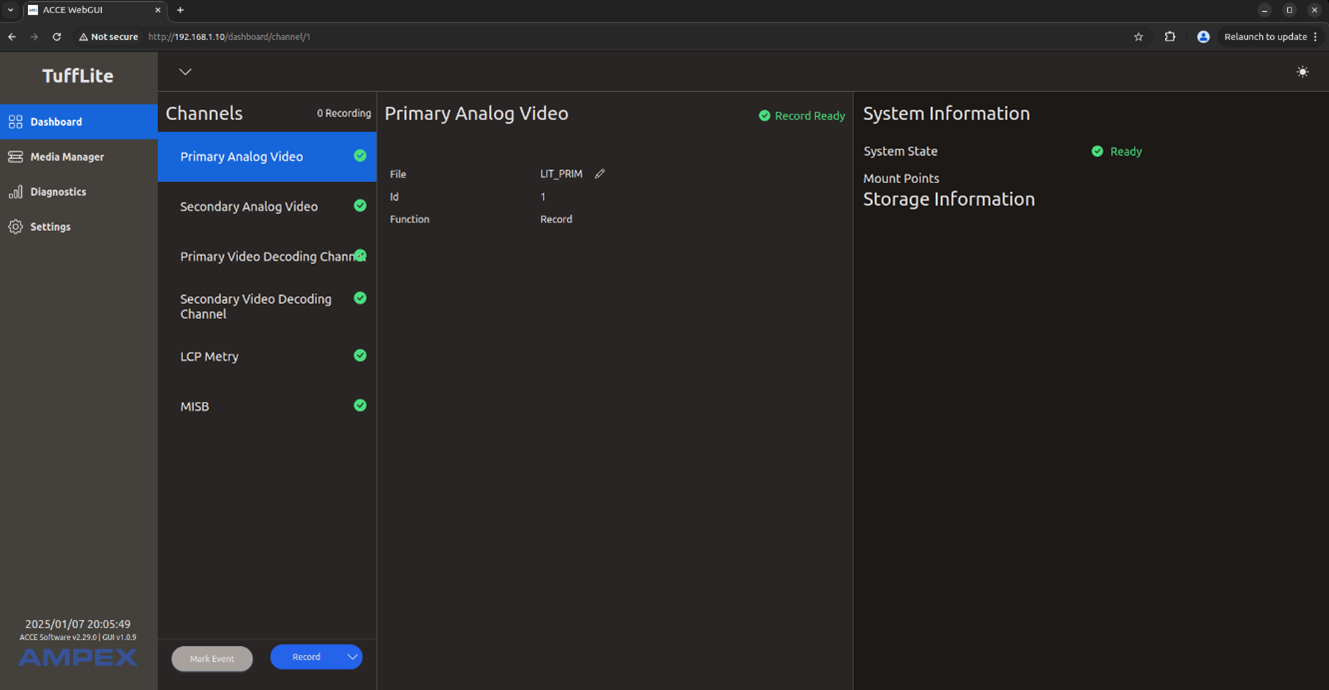Click the AMPEX logo
Viewport: 1329px width, 690px height.
(78, 657)
